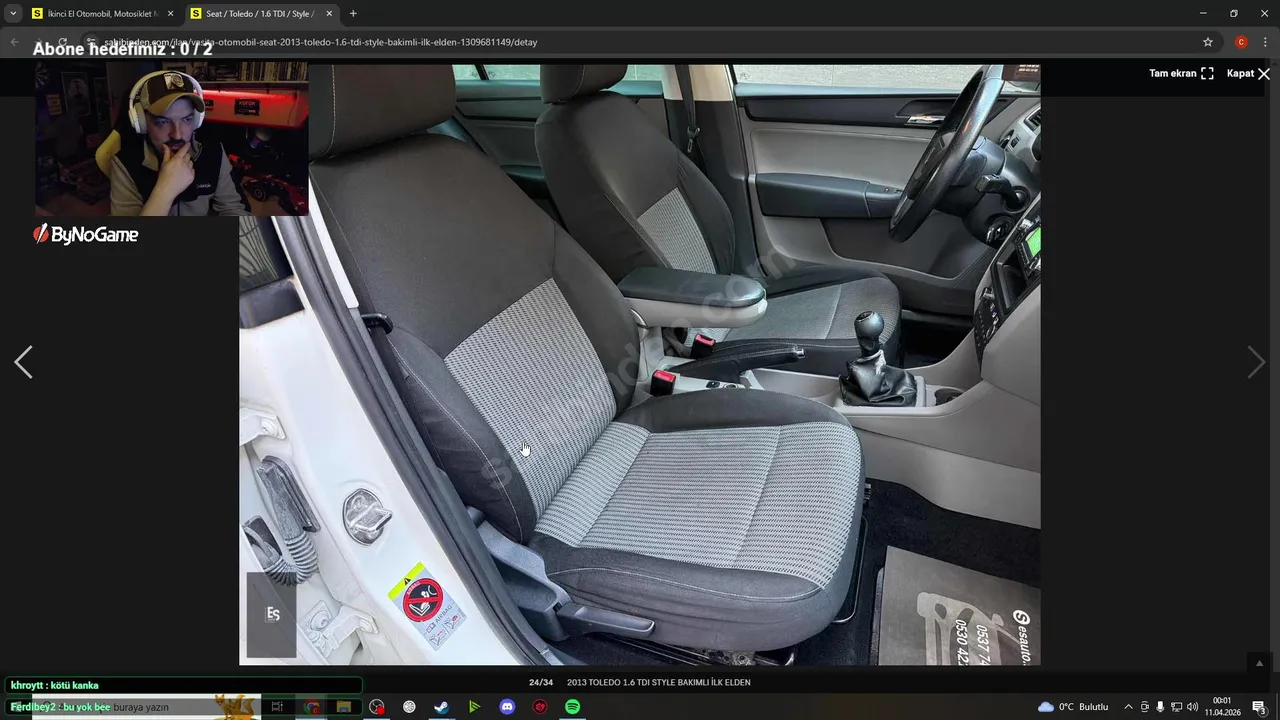The height and width of the screenshot is (720, 1280).
Task: Open the red gear app in taskbar
Action: (540, 707)
